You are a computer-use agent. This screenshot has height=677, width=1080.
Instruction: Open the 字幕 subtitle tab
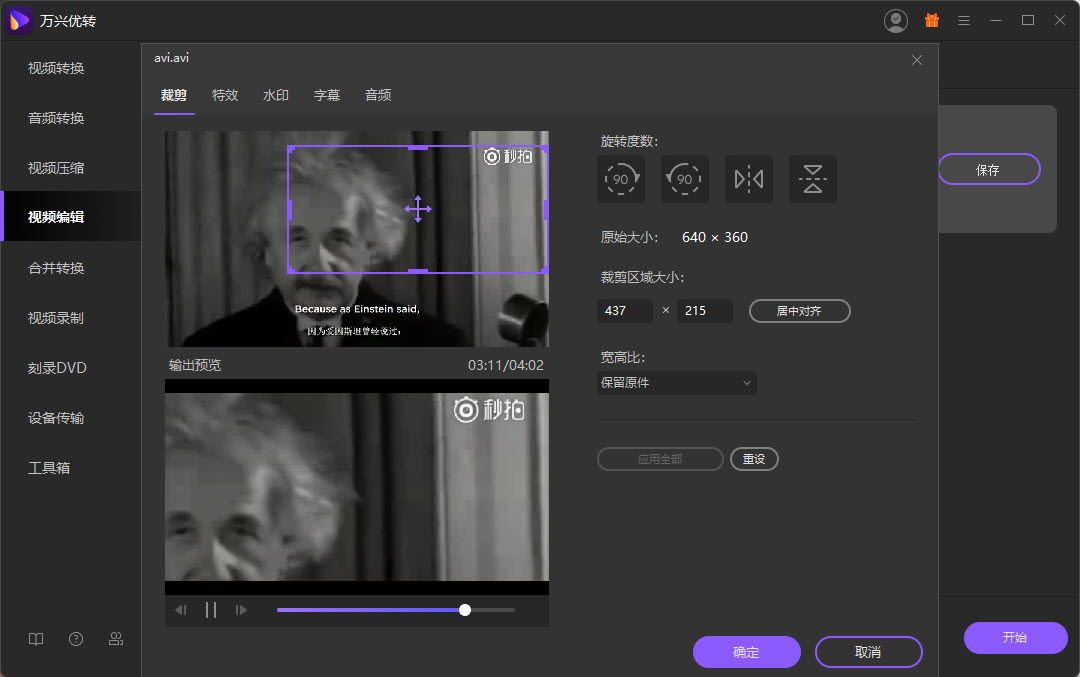[x=327, y=95]
